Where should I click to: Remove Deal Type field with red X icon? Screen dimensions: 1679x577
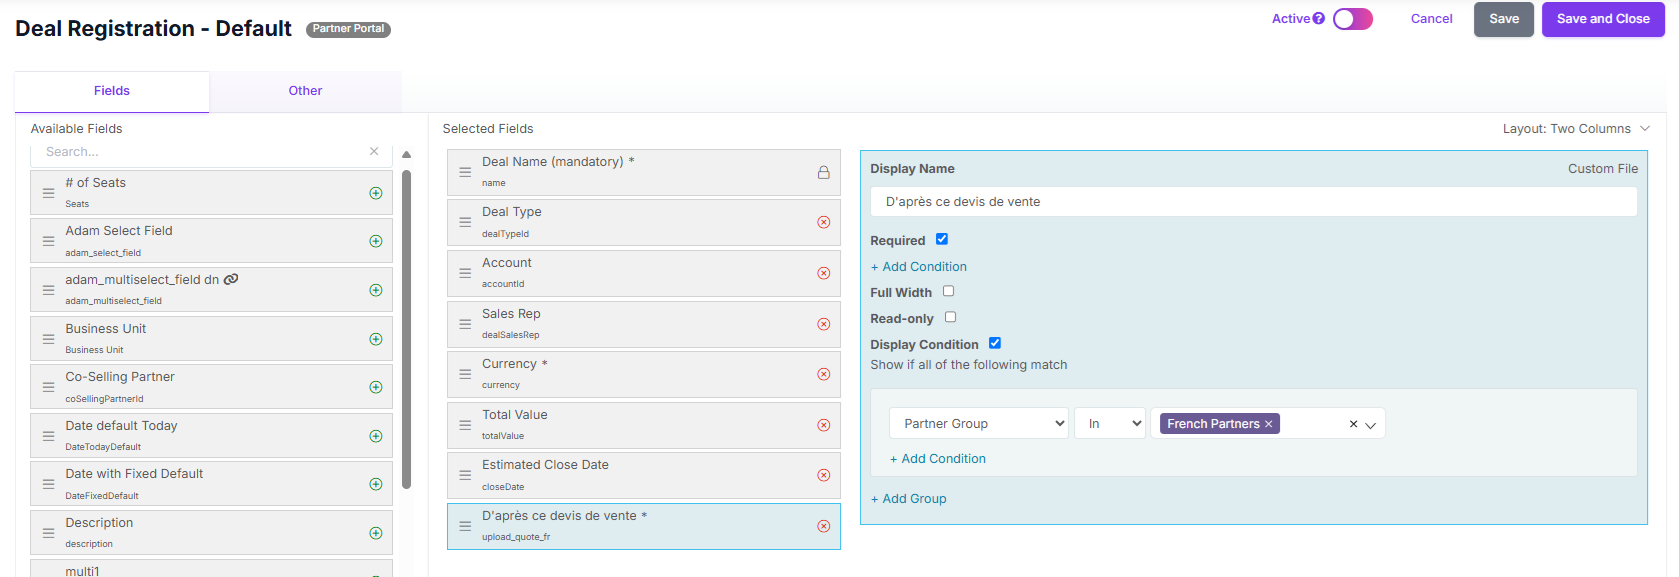(x=824, y=222)
